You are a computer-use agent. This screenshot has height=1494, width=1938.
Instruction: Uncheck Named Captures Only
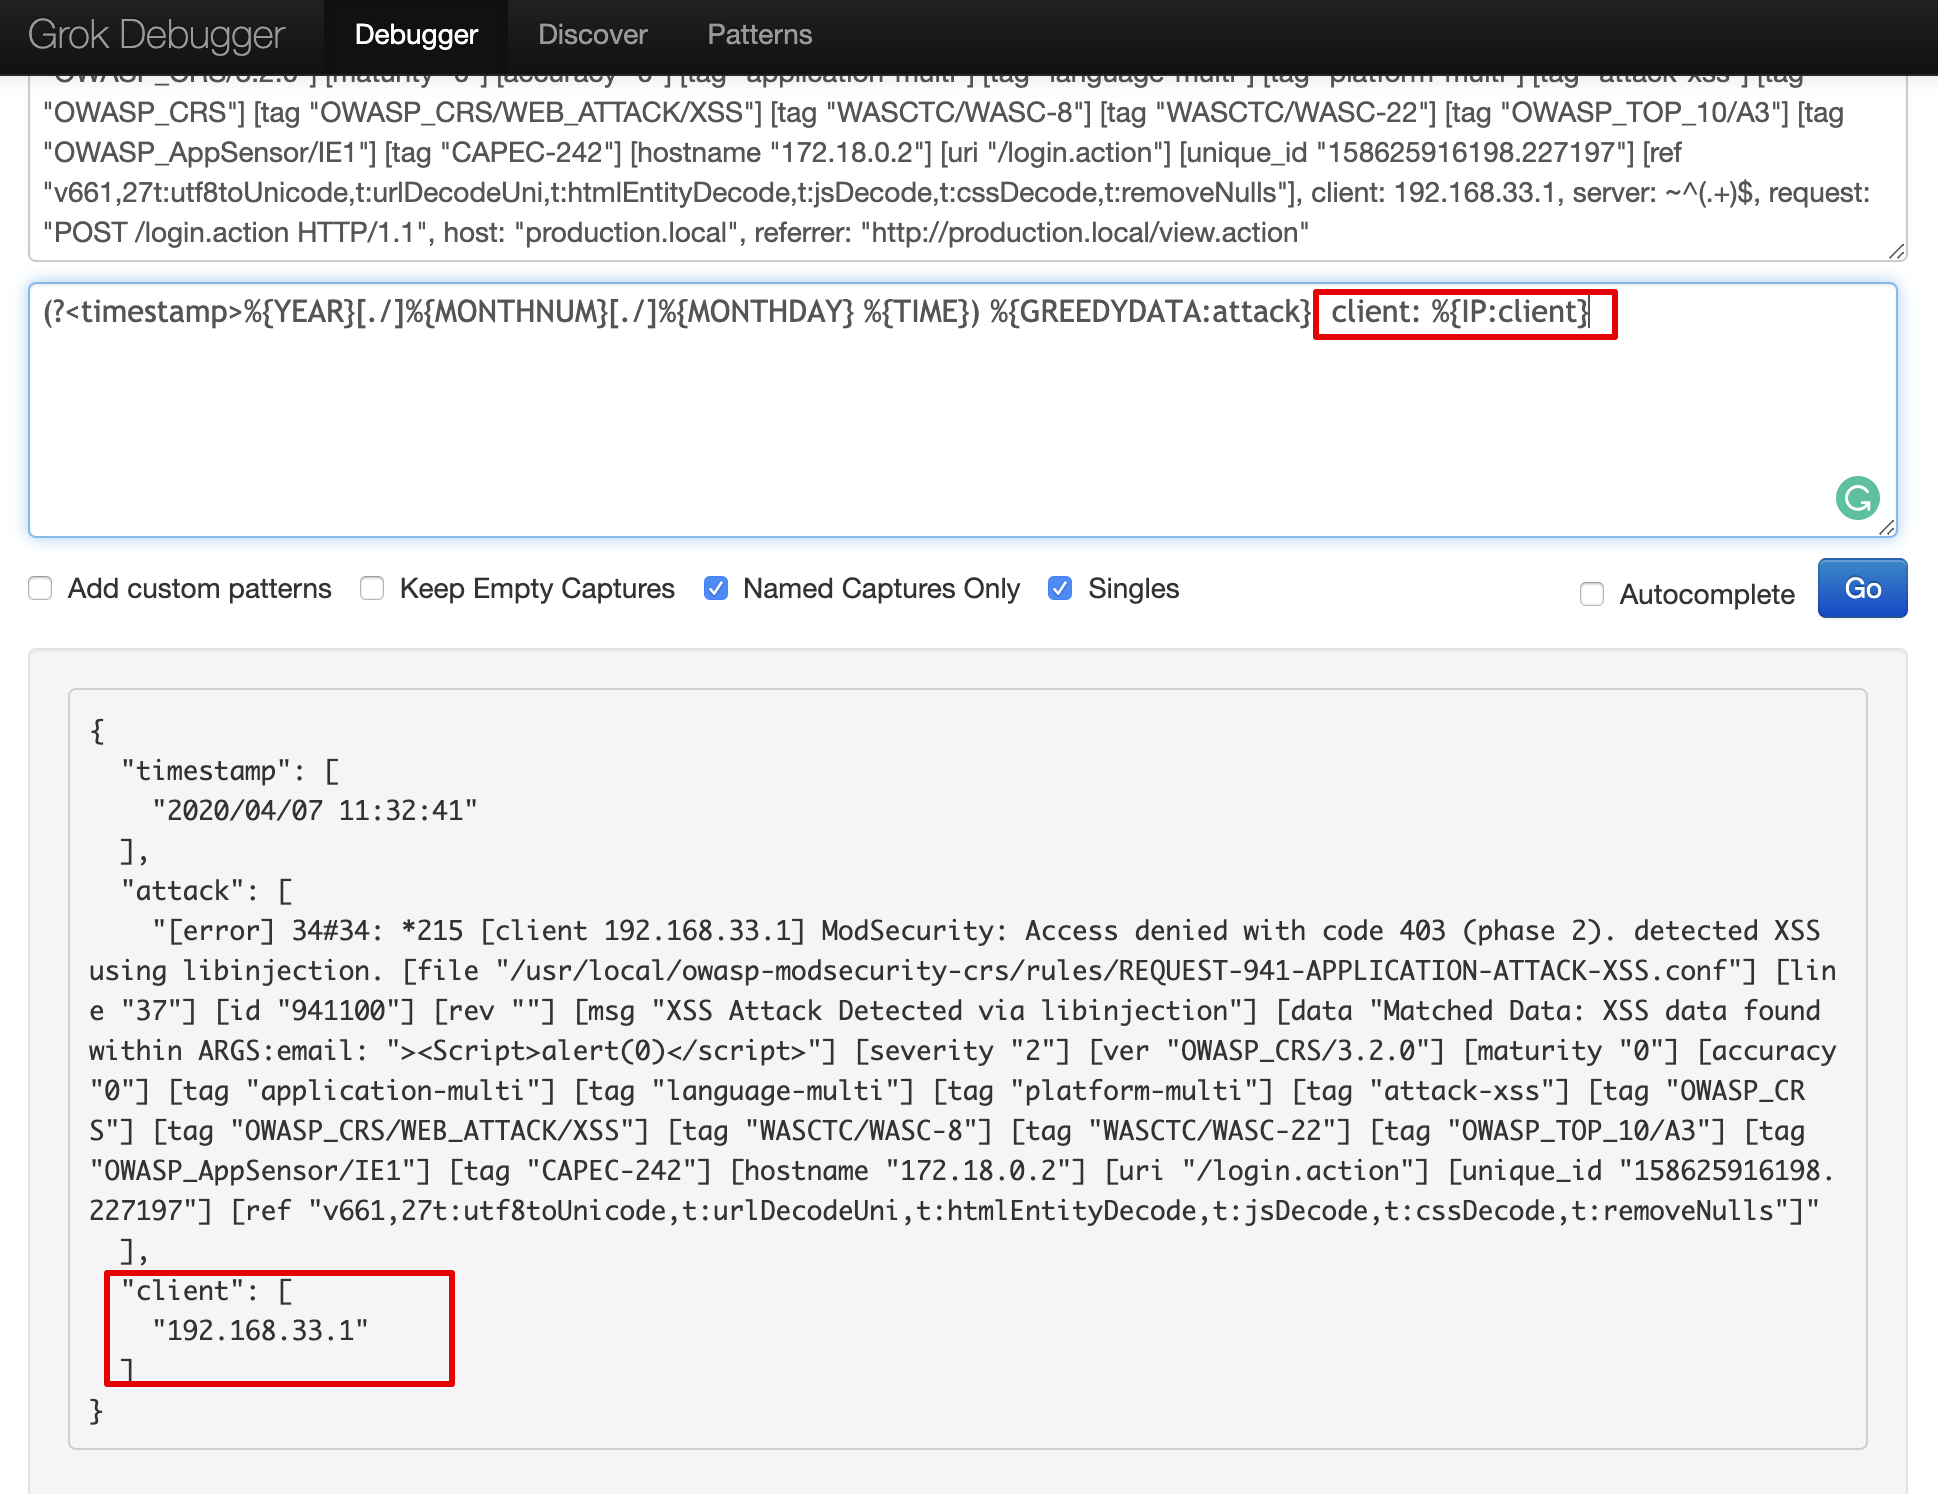coord(716,588)
